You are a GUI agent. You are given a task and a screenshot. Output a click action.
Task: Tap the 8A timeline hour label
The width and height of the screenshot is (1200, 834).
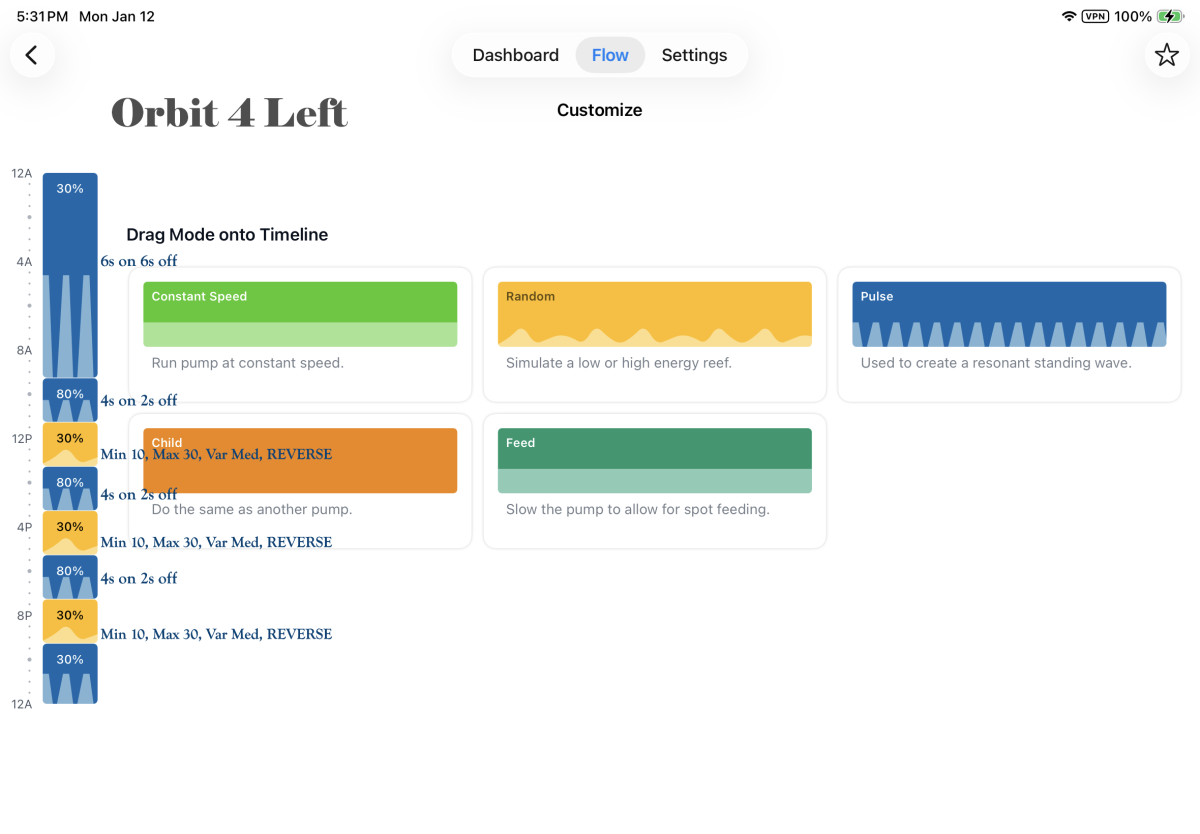coord(24,350)
